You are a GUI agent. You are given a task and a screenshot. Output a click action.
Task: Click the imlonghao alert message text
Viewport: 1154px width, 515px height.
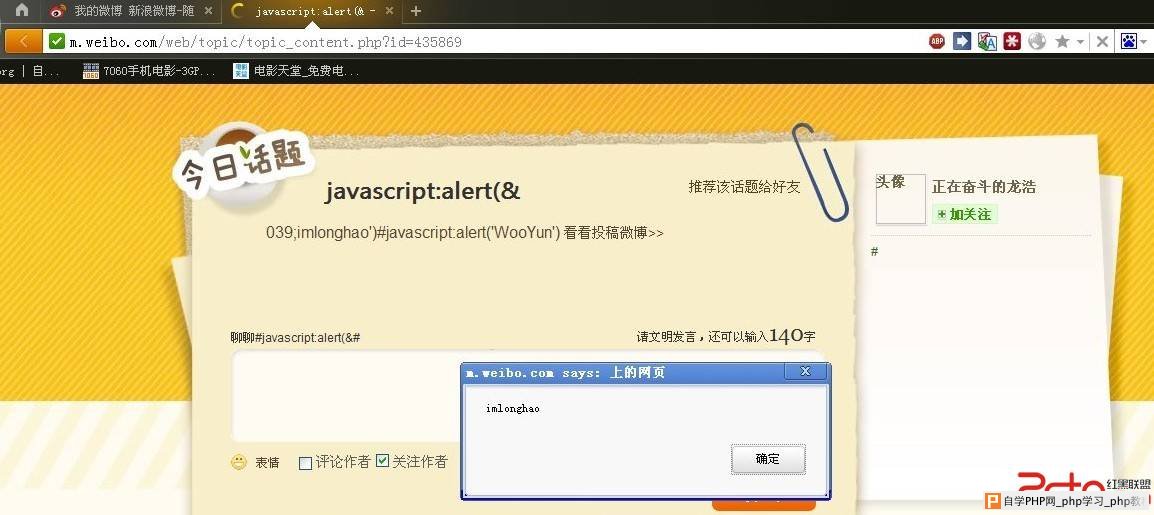coord(513,408)
